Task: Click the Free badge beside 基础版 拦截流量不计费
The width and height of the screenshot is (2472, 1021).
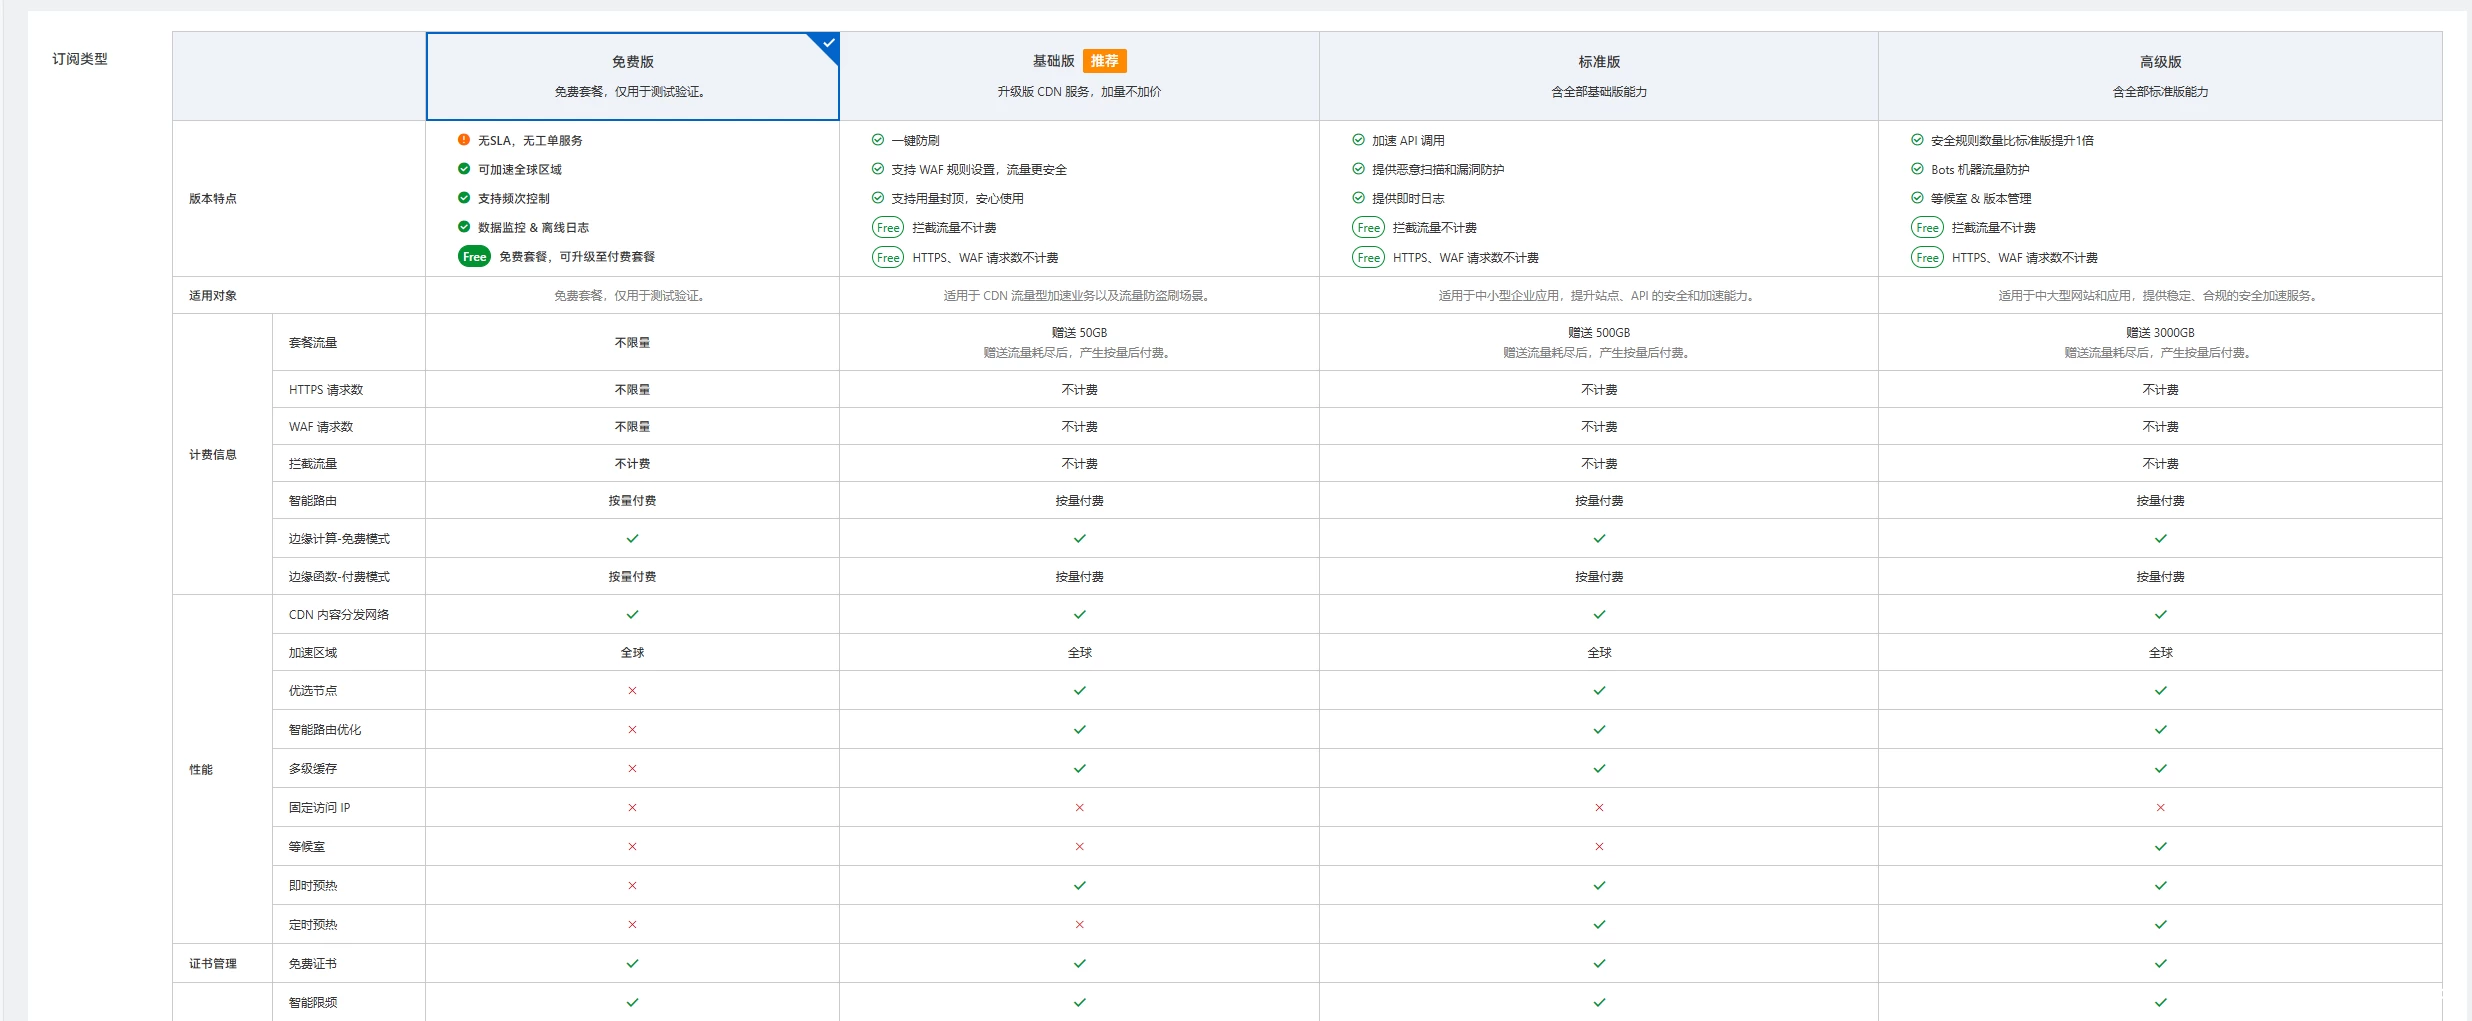Action: 888,228
